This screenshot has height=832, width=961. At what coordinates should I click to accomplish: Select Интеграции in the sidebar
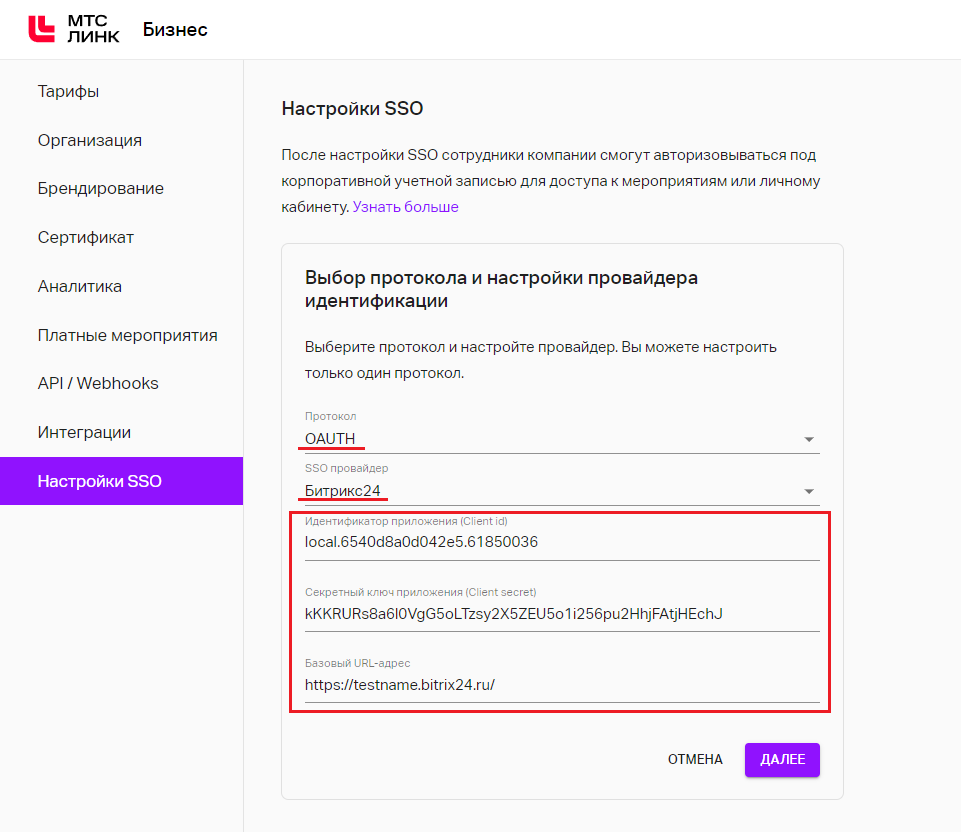click(84, 432)
